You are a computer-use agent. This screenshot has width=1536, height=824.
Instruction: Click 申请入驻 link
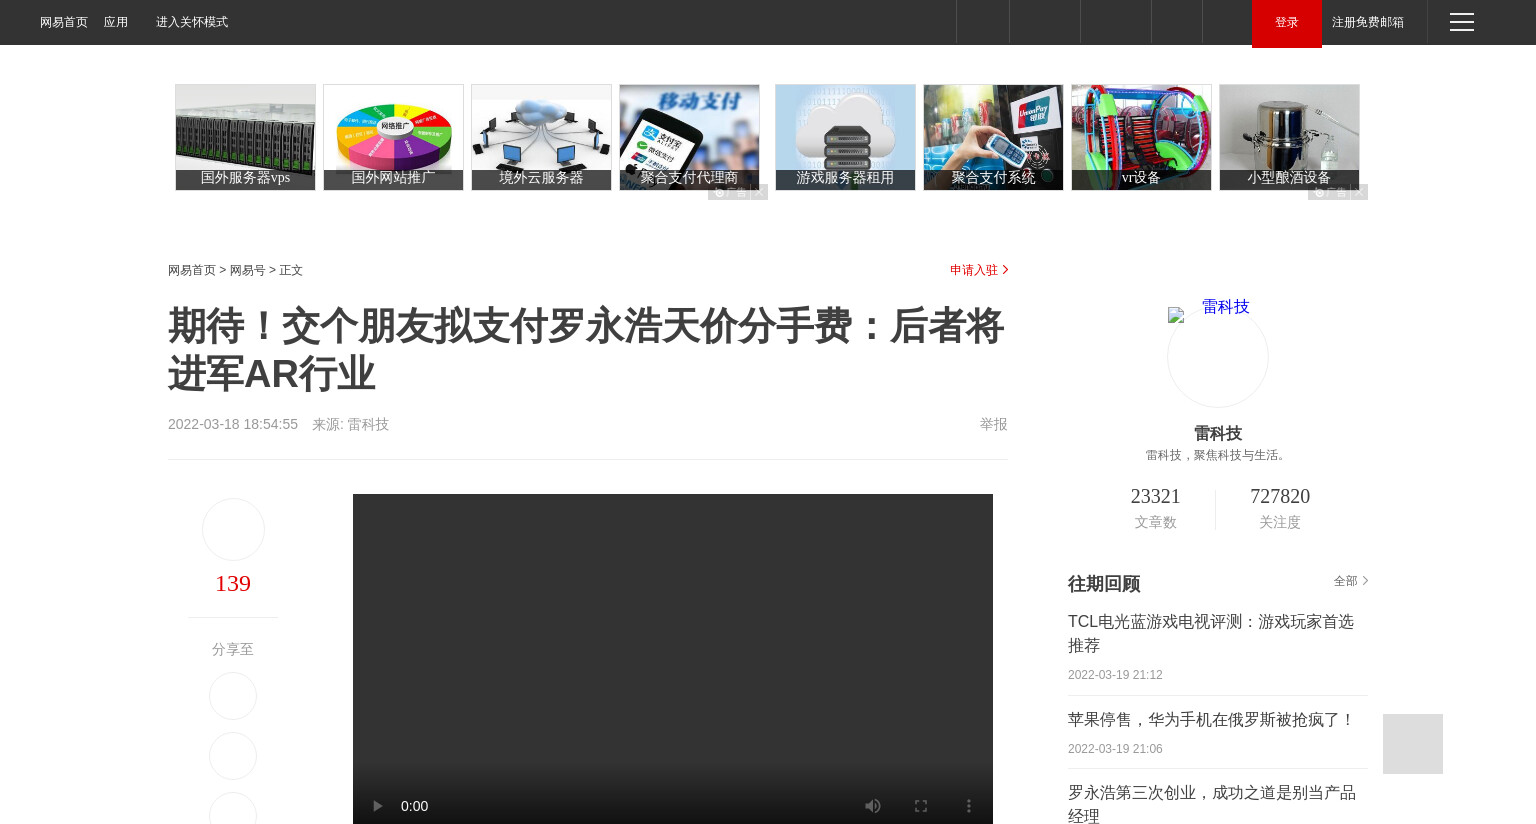[x=979, y=270]
